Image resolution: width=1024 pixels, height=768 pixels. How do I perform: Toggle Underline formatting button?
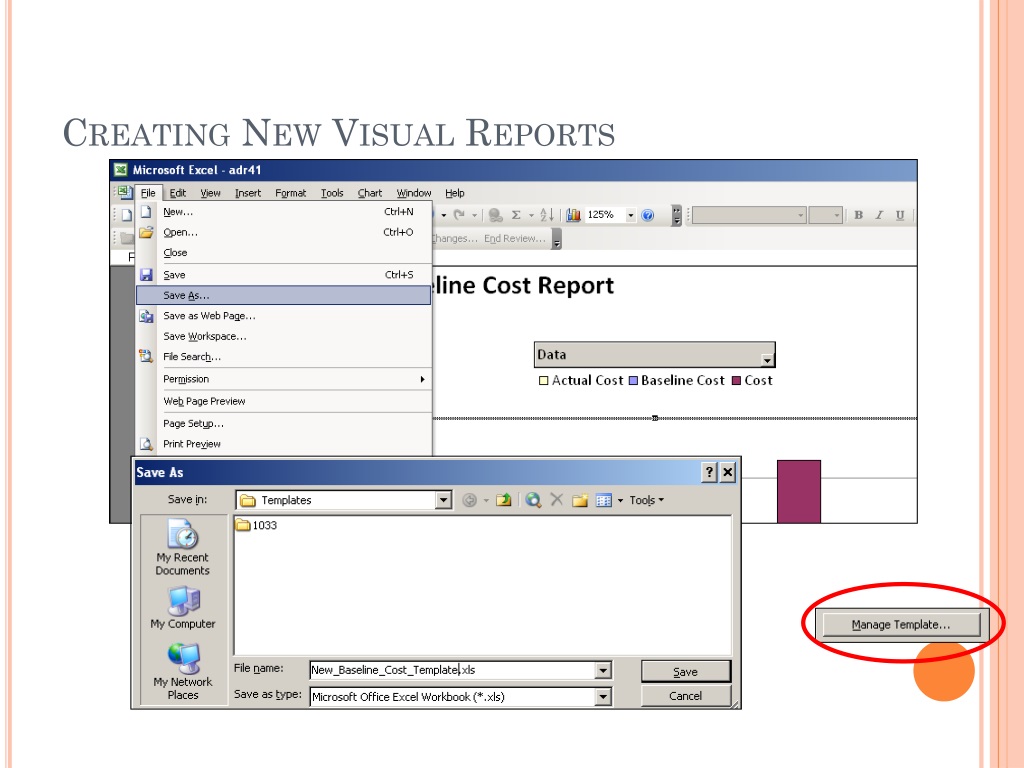tap(900, 215)
